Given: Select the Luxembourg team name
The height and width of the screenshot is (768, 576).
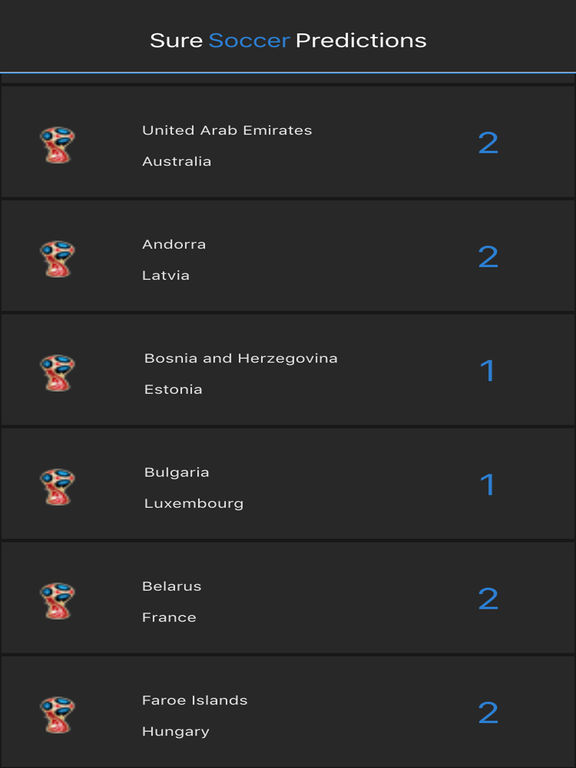Looking at the screenshot, I should pos(193,504).
